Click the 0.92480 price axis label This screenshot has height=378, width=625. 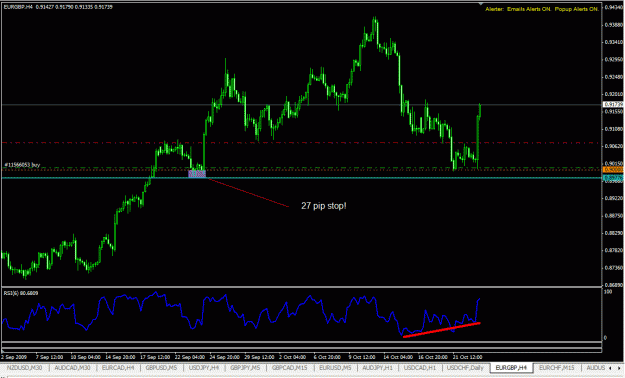coord(614,77)
